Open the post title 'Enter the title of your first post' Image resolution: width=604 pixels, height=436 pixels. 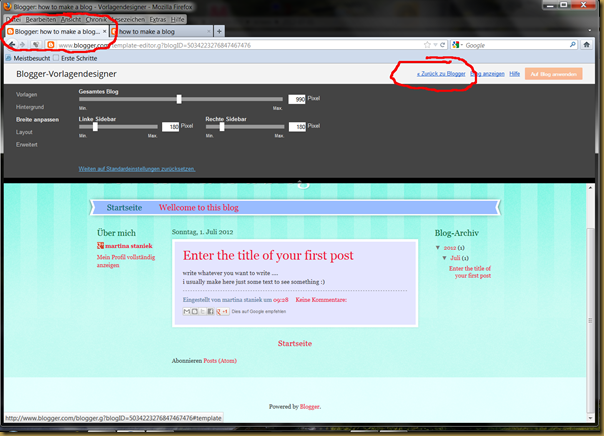268,255
